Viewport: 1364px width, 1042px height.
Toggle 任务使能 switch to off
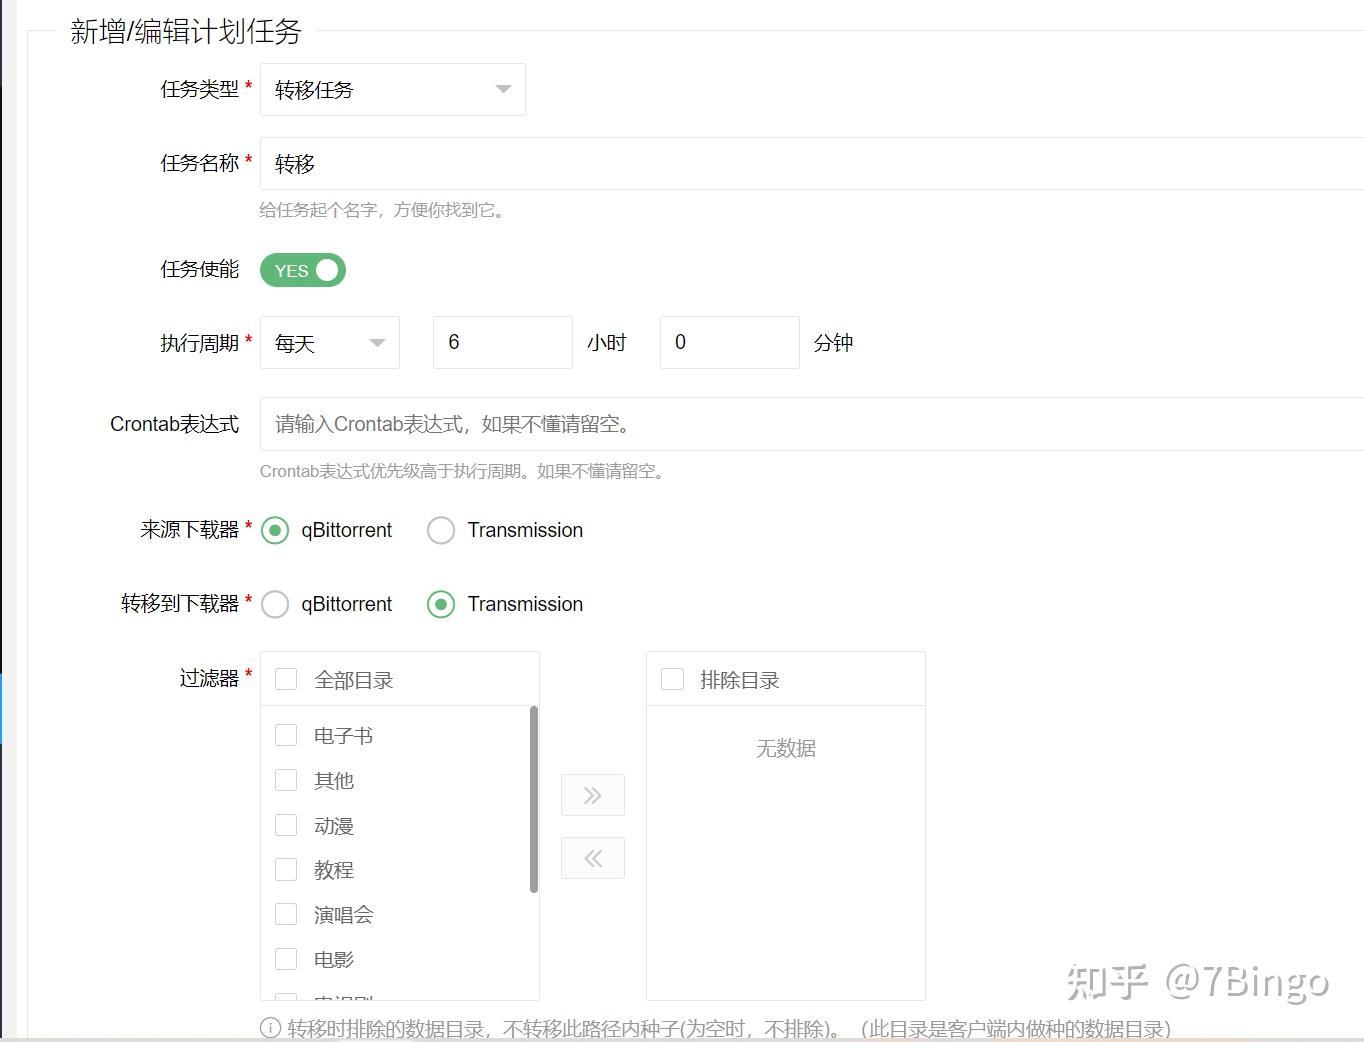click(x=302, y=270)
